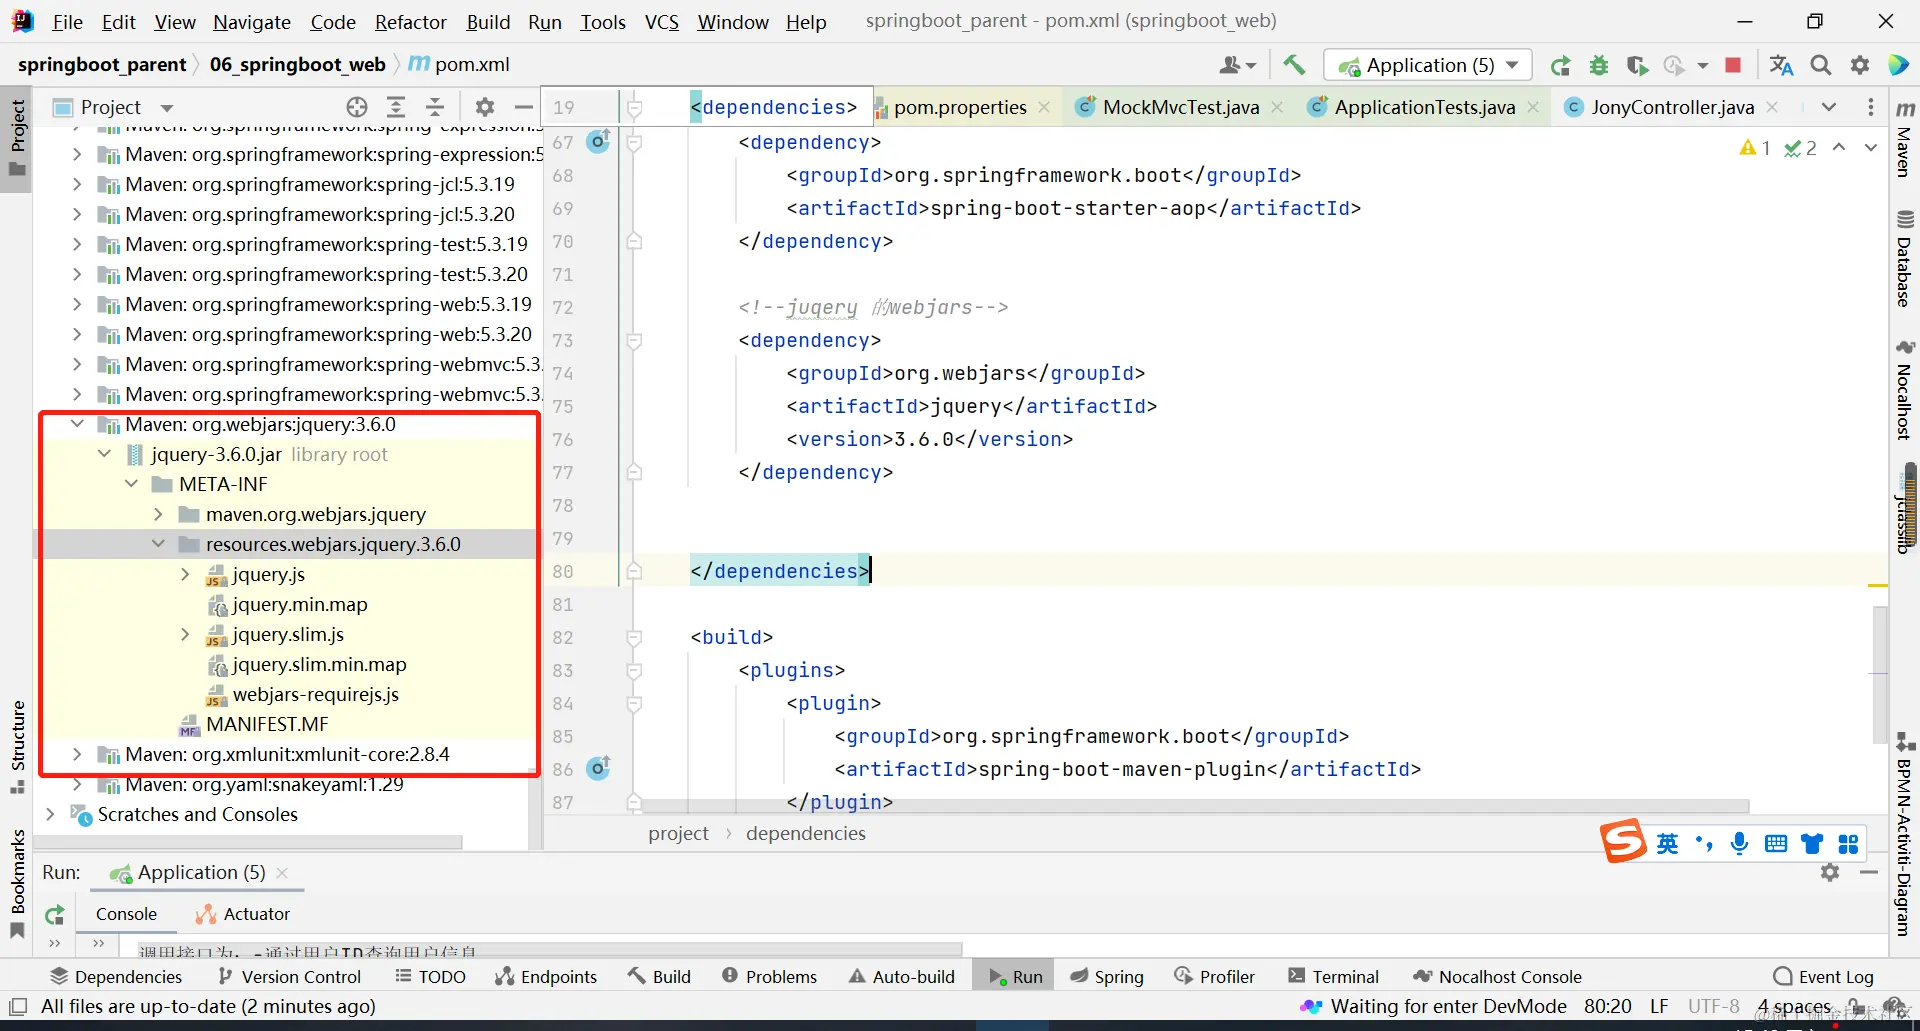Open the Event Log

(1823, 977)
